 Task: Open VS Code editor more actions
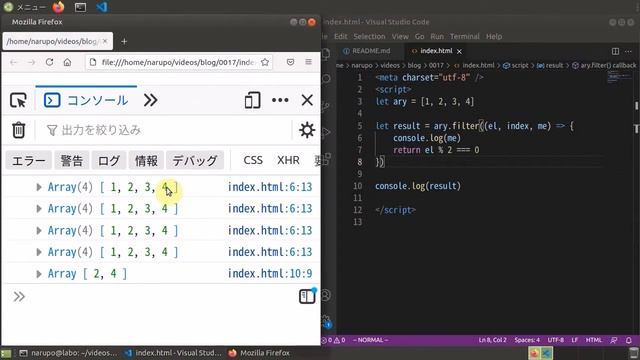(629, 51)
